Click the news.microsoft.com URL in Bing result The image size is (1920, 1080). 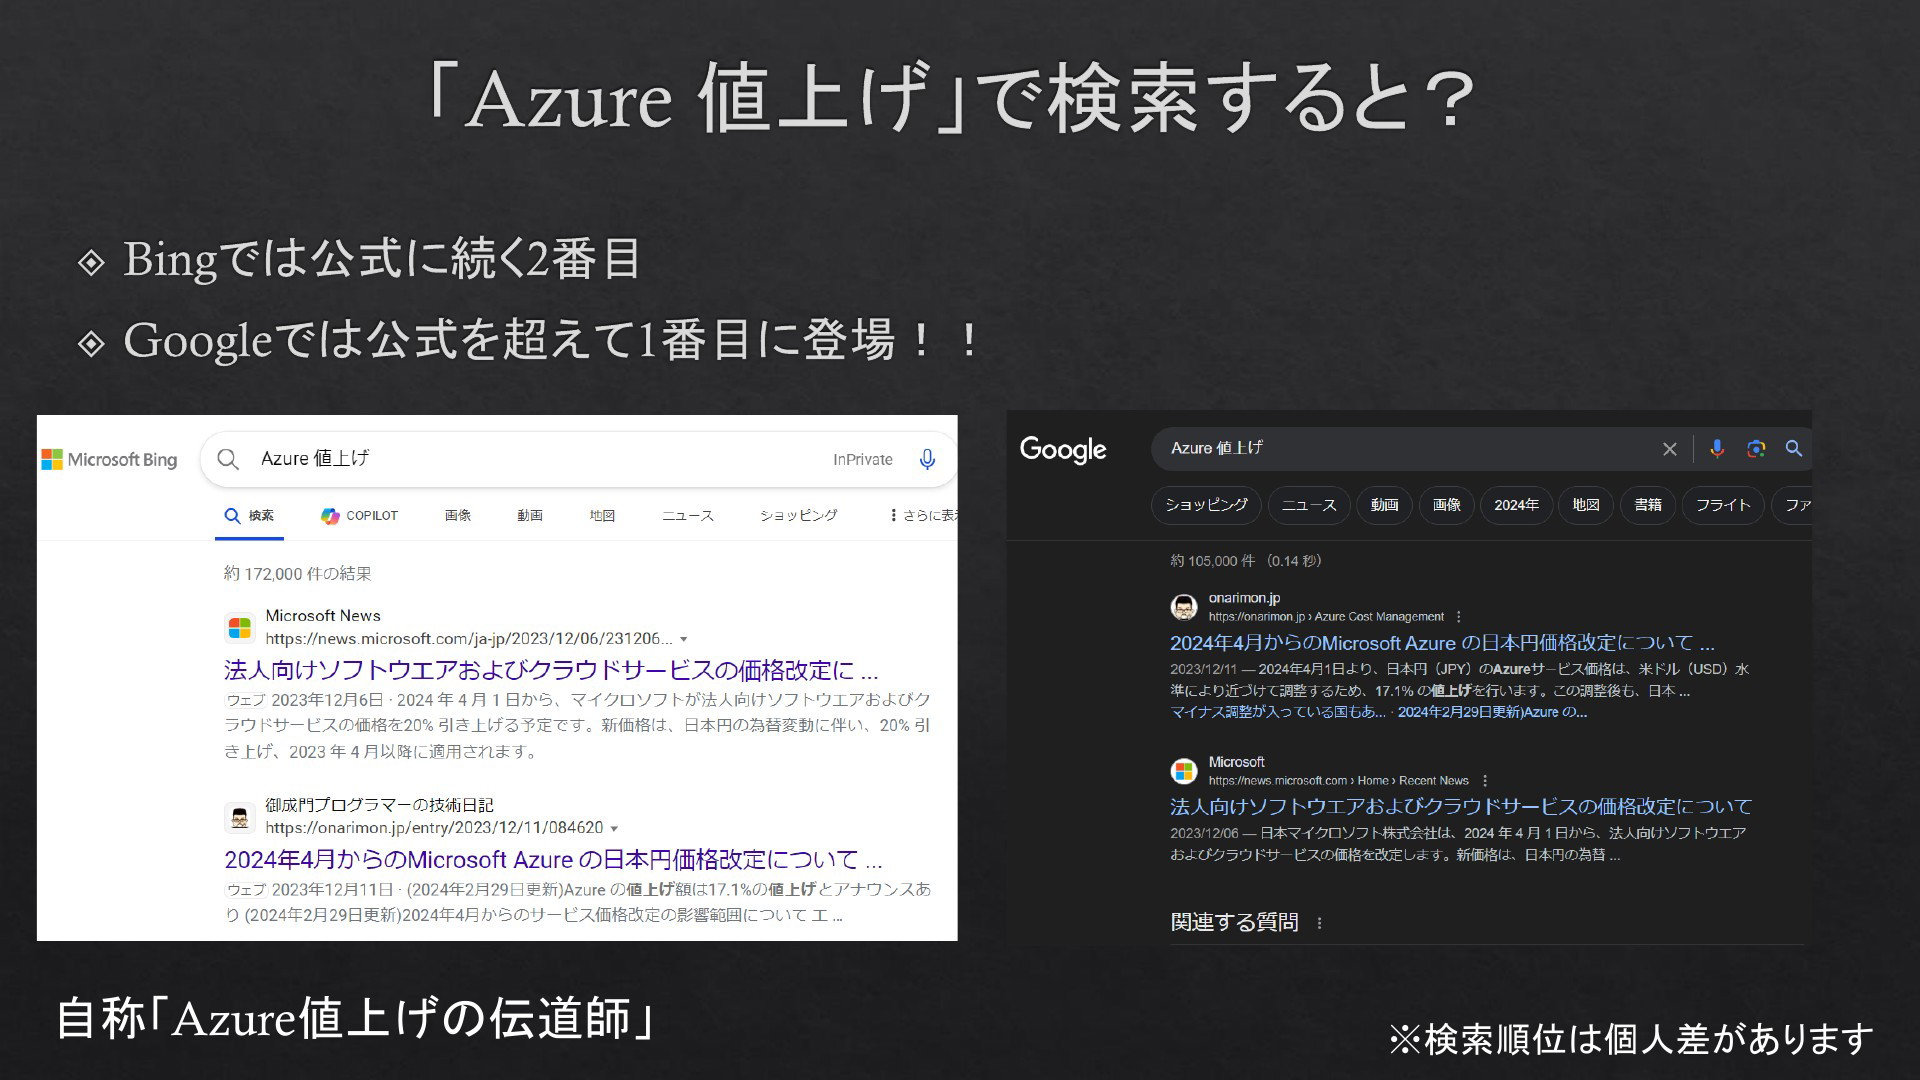[468, 639]
